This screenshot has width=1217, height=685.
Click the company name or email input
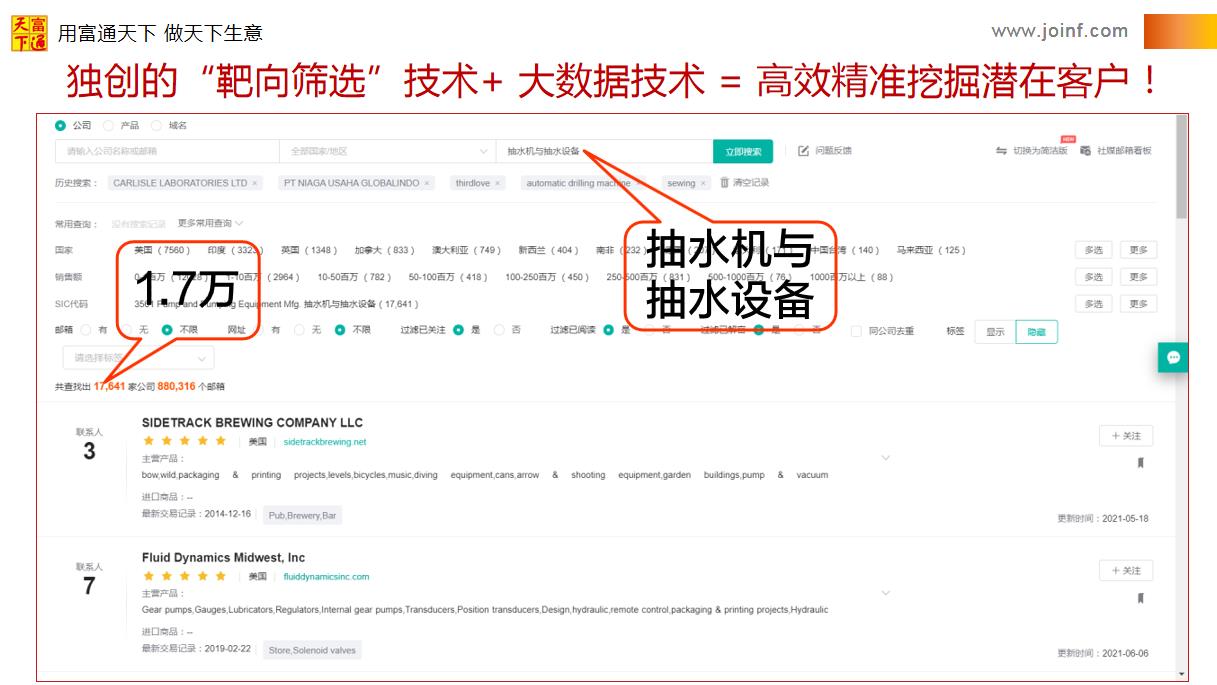click(x=167, y=151)
